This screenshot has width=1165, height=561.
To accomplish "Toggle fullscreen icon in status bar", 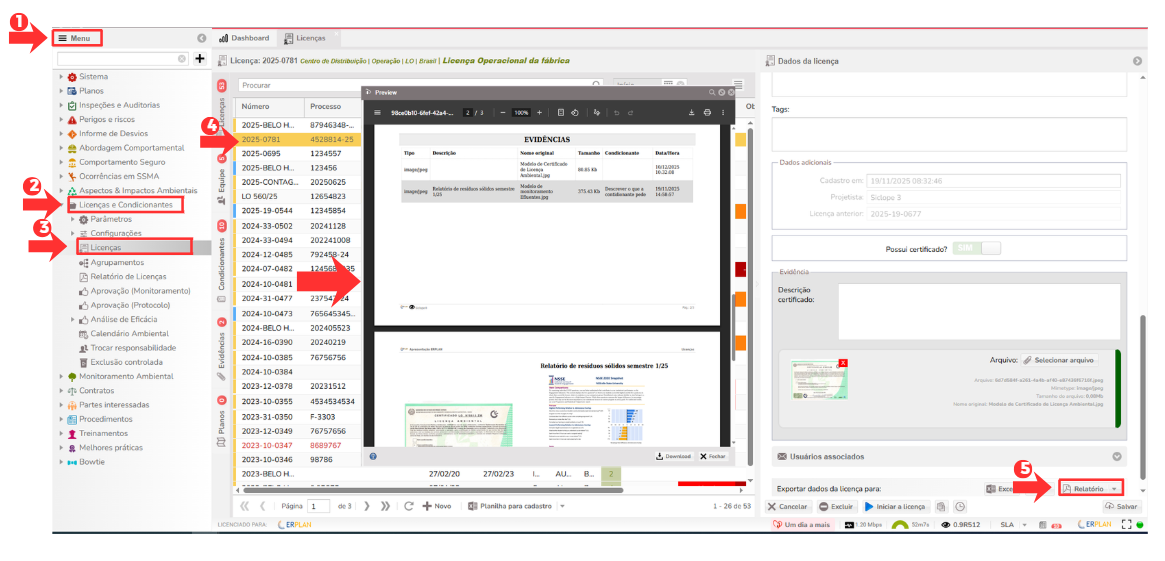I will (1127, 524).
